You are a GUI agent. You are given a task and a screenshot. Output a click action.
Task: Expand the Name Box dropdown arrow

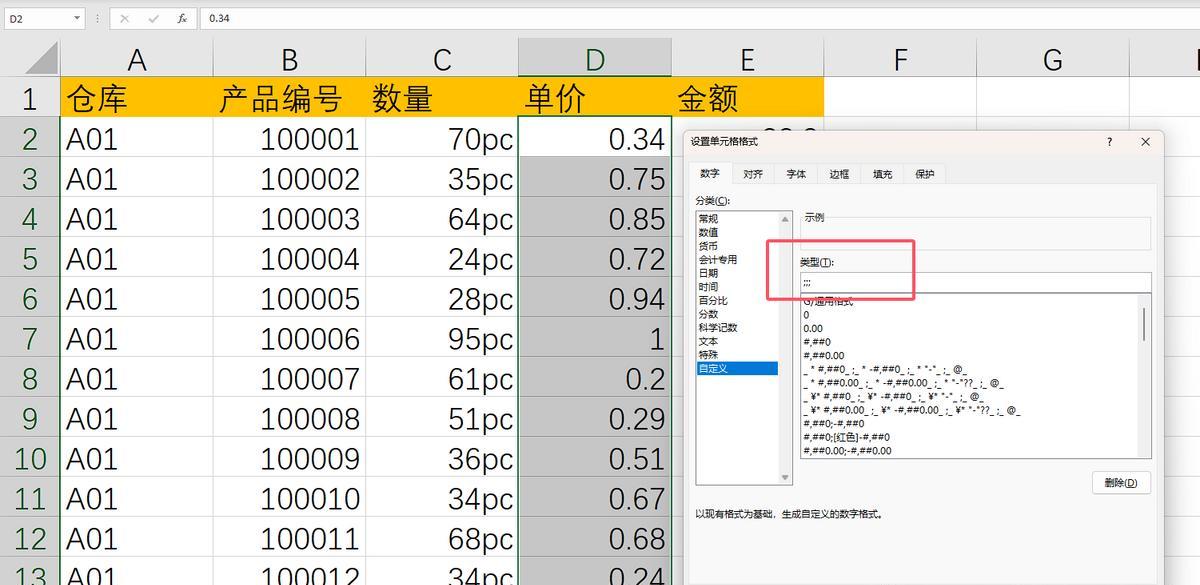78,18
